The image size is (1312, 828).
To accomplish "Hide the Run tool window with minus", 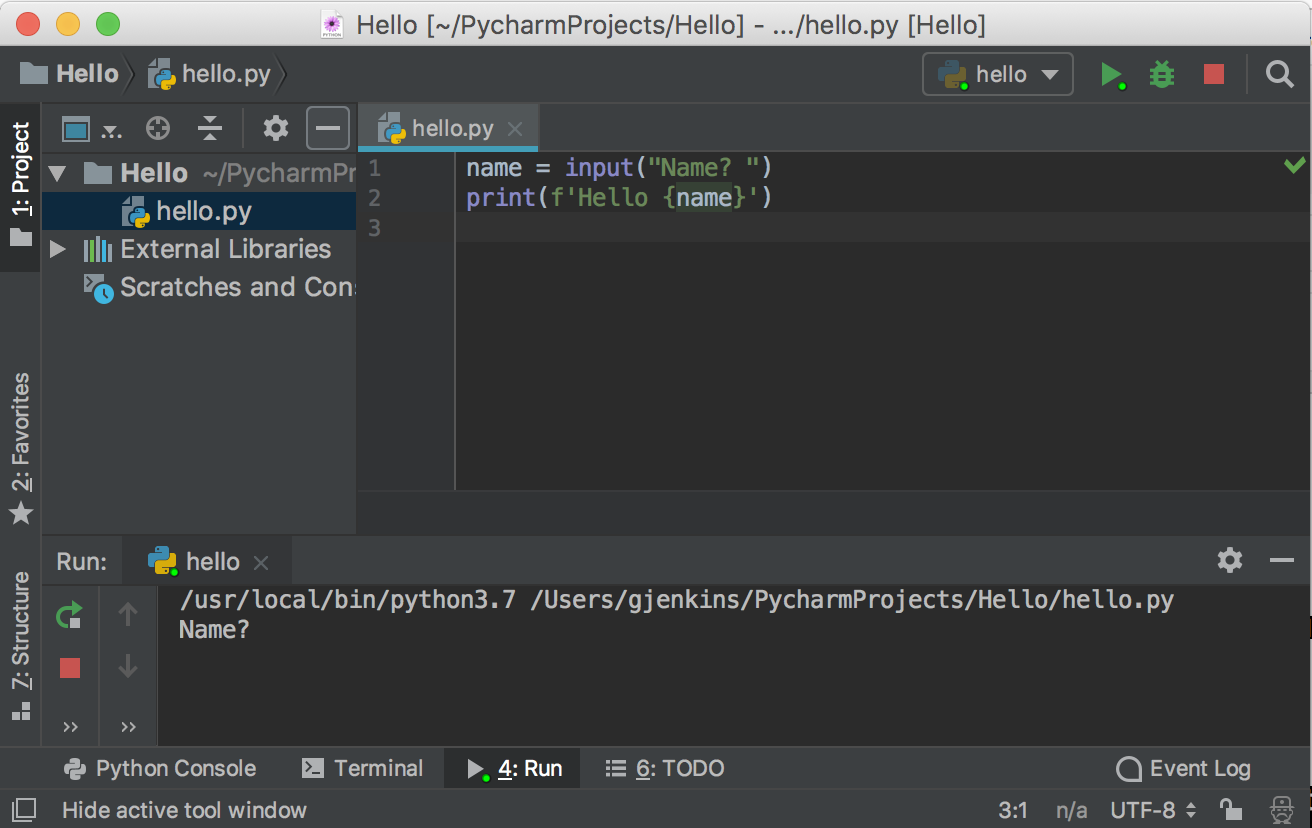I will point(1282,560).
